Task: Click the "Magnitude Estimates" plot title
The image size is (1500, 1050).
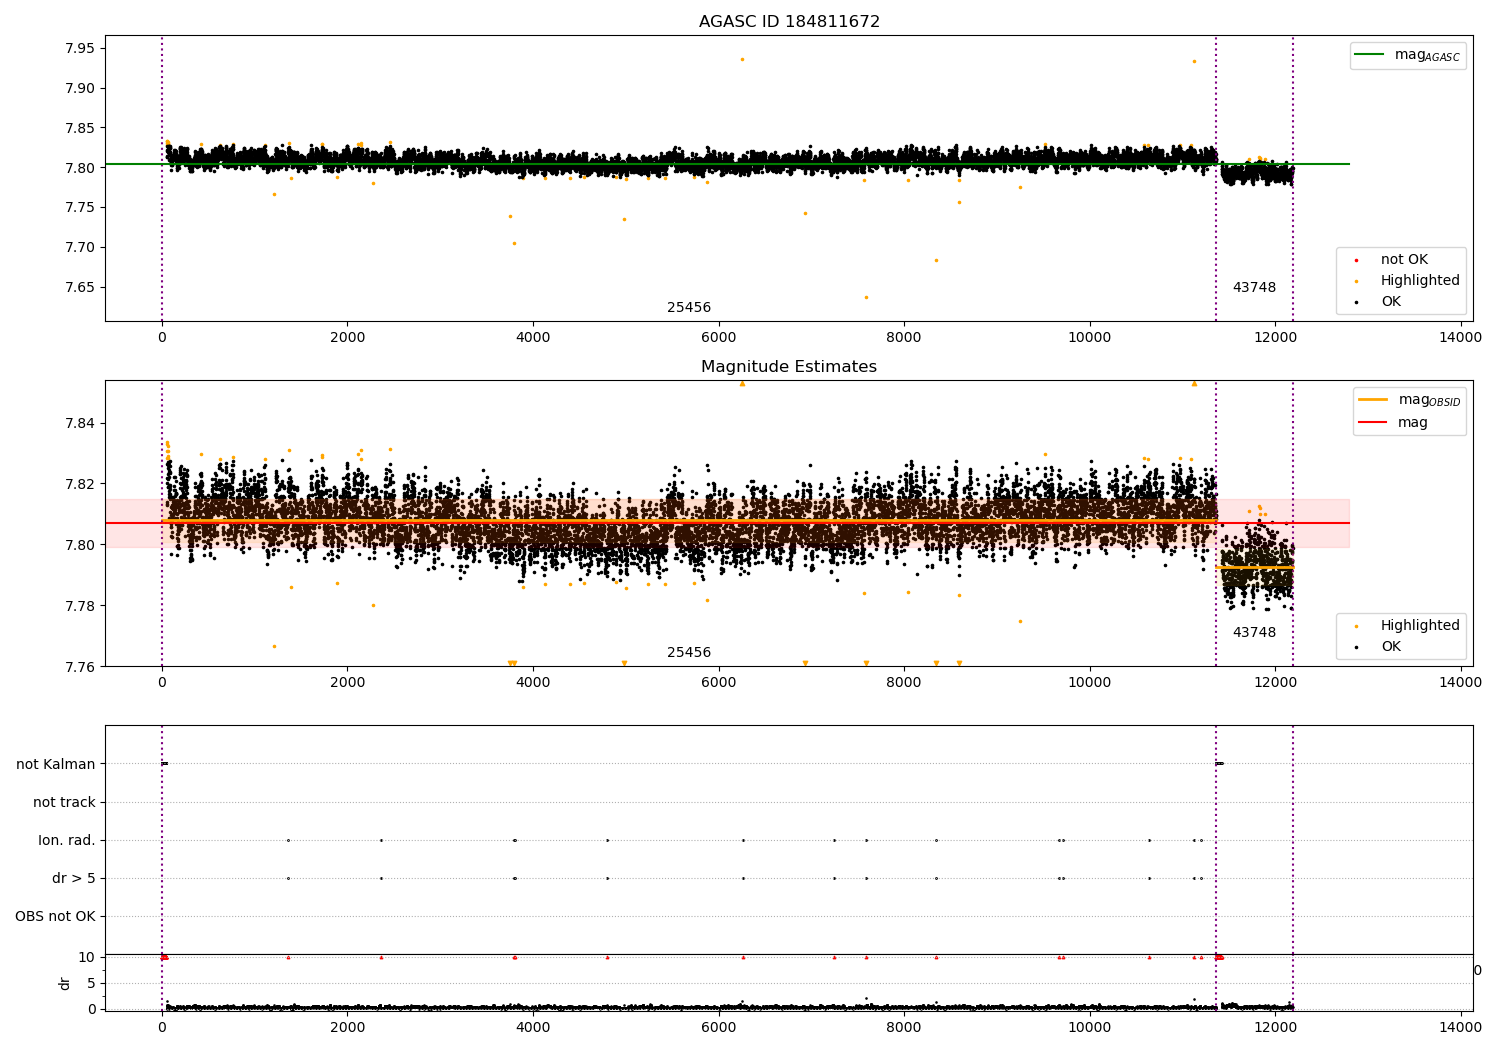Action: click(x=789, y=367)
